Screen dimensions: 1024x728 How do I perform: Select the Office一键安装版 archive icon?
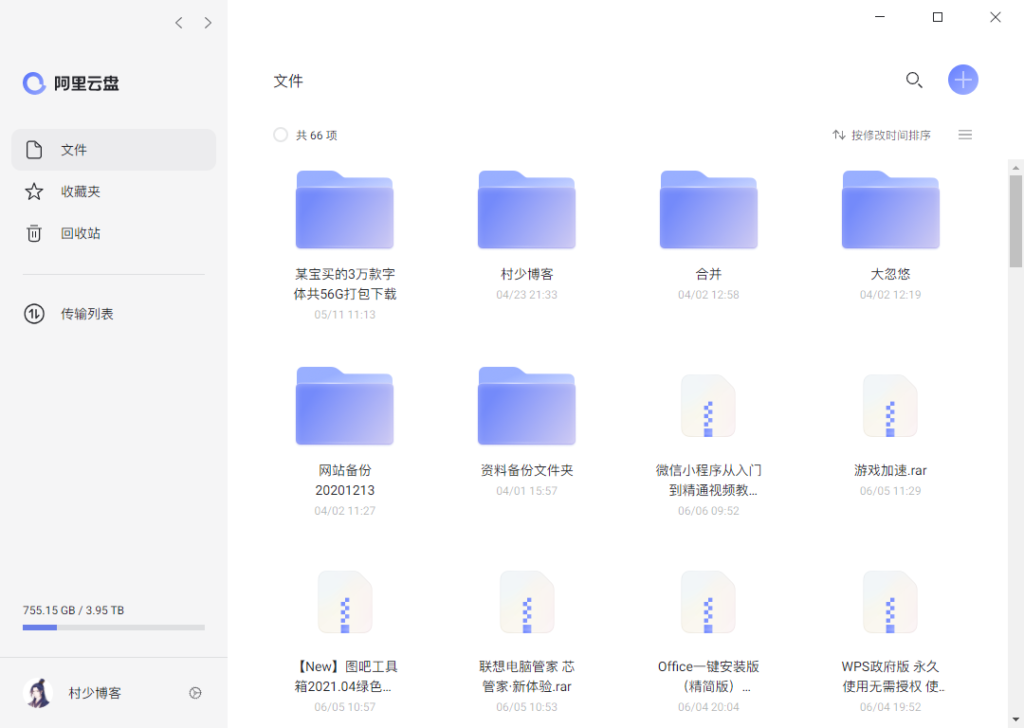[x=709, y=602]
